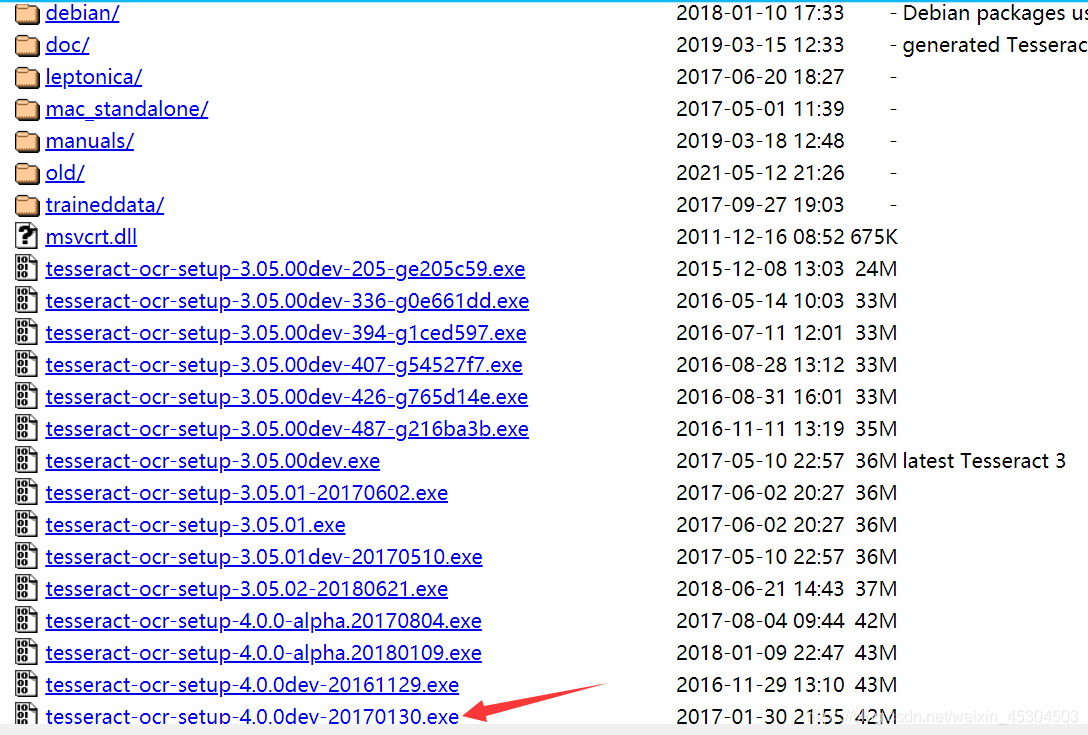
Task: Click the binary icon beside 4.0.0dev-20161129.exe
Action: (x=26, y=683)
